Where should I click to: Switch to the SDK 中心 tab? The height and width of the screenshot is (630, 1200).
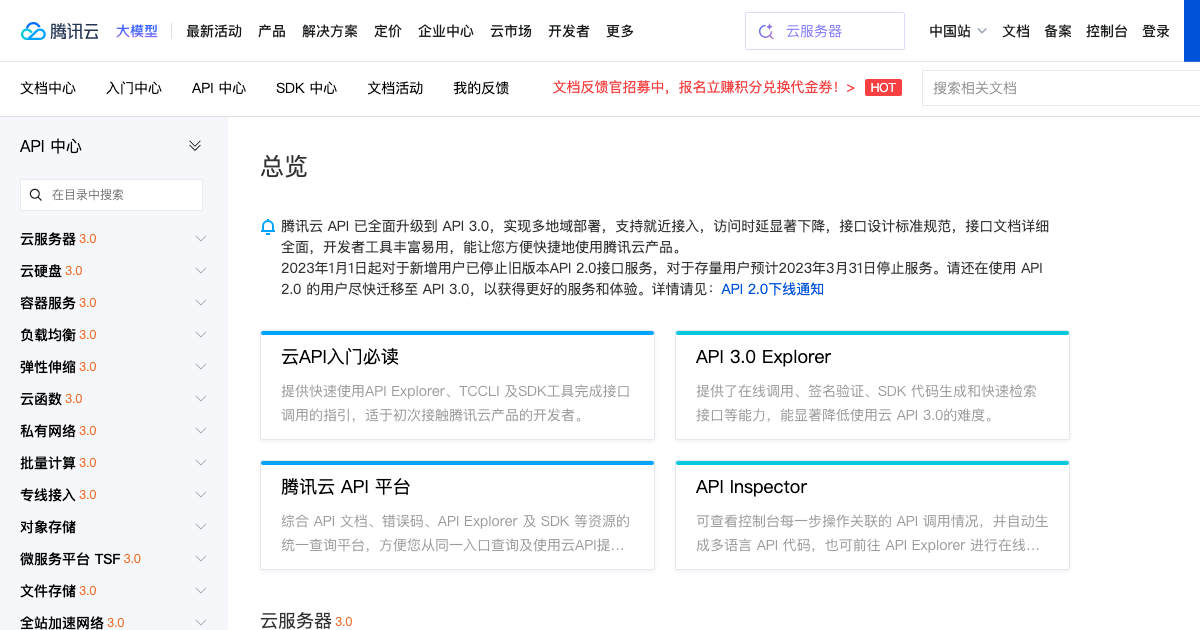click(306, 88)
